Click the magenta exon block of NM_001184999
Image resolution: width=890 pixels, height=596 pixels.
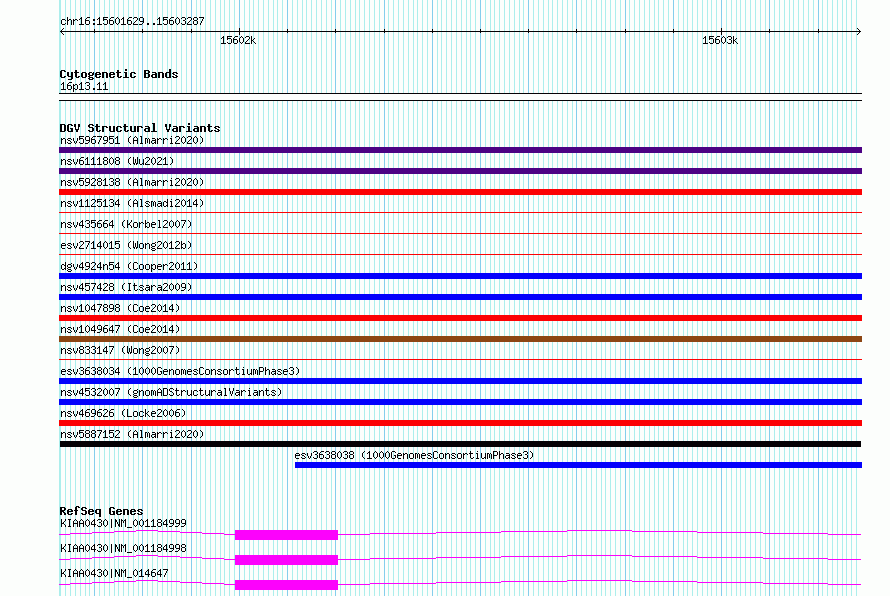coord(287,535)
